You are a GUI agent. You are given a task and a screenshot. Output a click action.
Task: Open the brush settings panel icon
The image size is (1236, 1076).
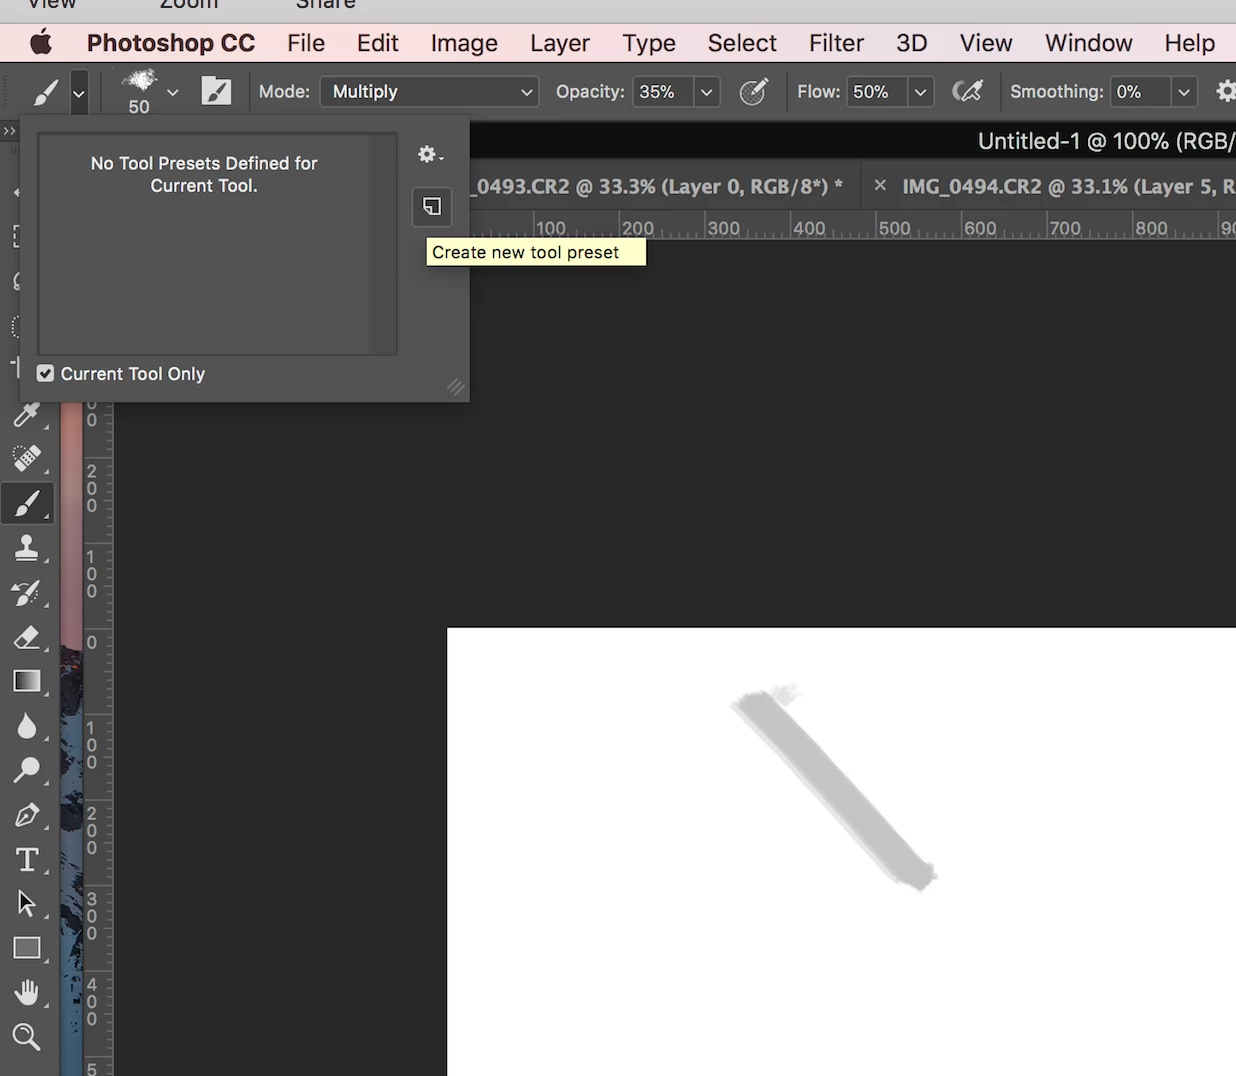coord(216,92)
